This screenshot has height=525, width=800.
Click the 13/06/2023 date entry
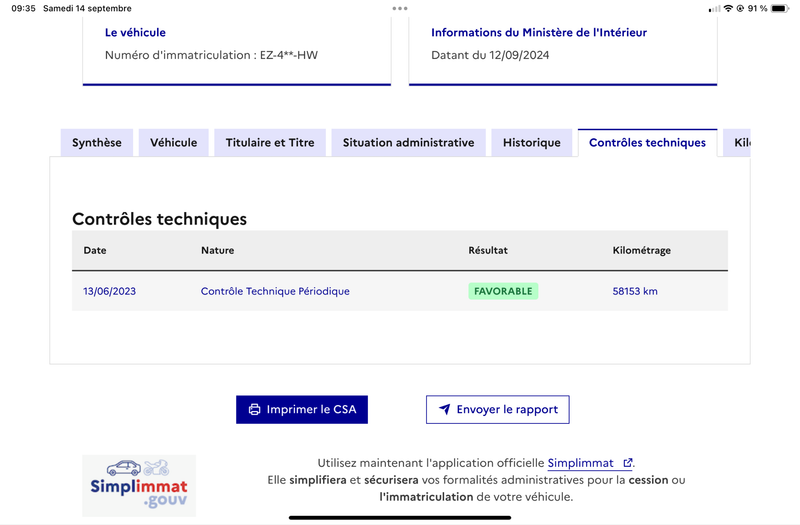pyautogui.click(x=109, y=291)
